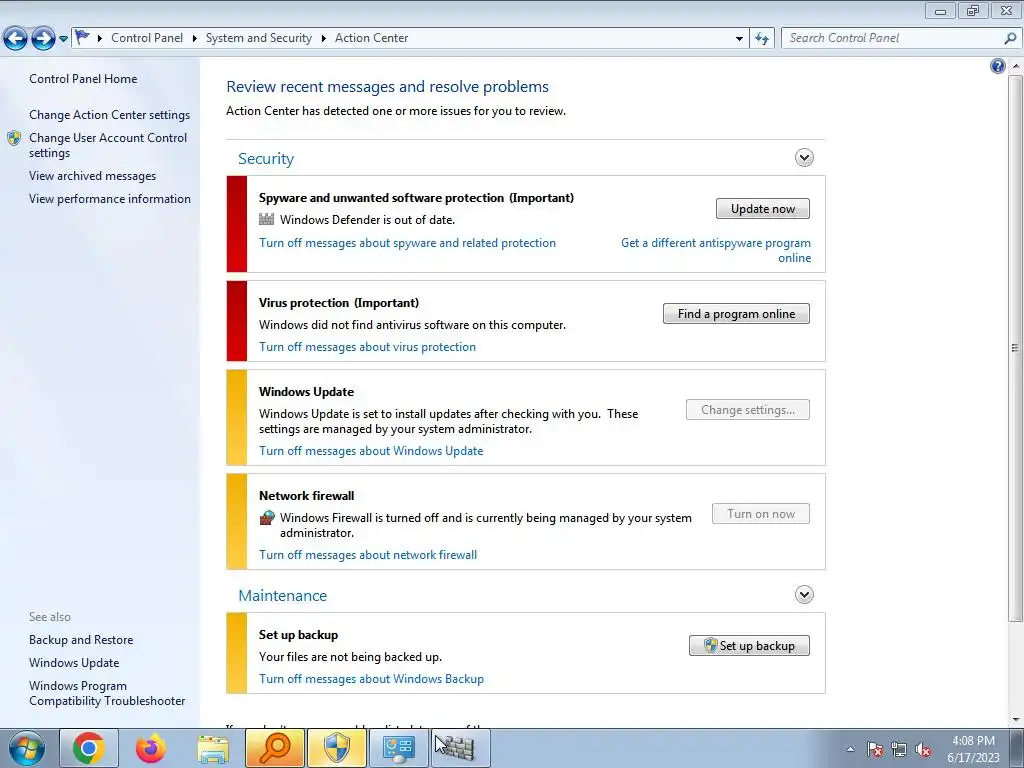The image size is (1024, 768).
Task: Open the firewall brick wall taskbar app
Action: pyautogui.click(x=460, y=748)
